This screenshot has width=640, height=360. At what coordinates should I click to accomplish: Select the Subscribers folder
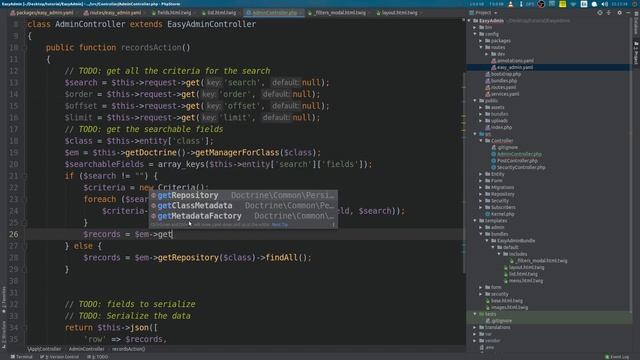(x=500, y=207)
